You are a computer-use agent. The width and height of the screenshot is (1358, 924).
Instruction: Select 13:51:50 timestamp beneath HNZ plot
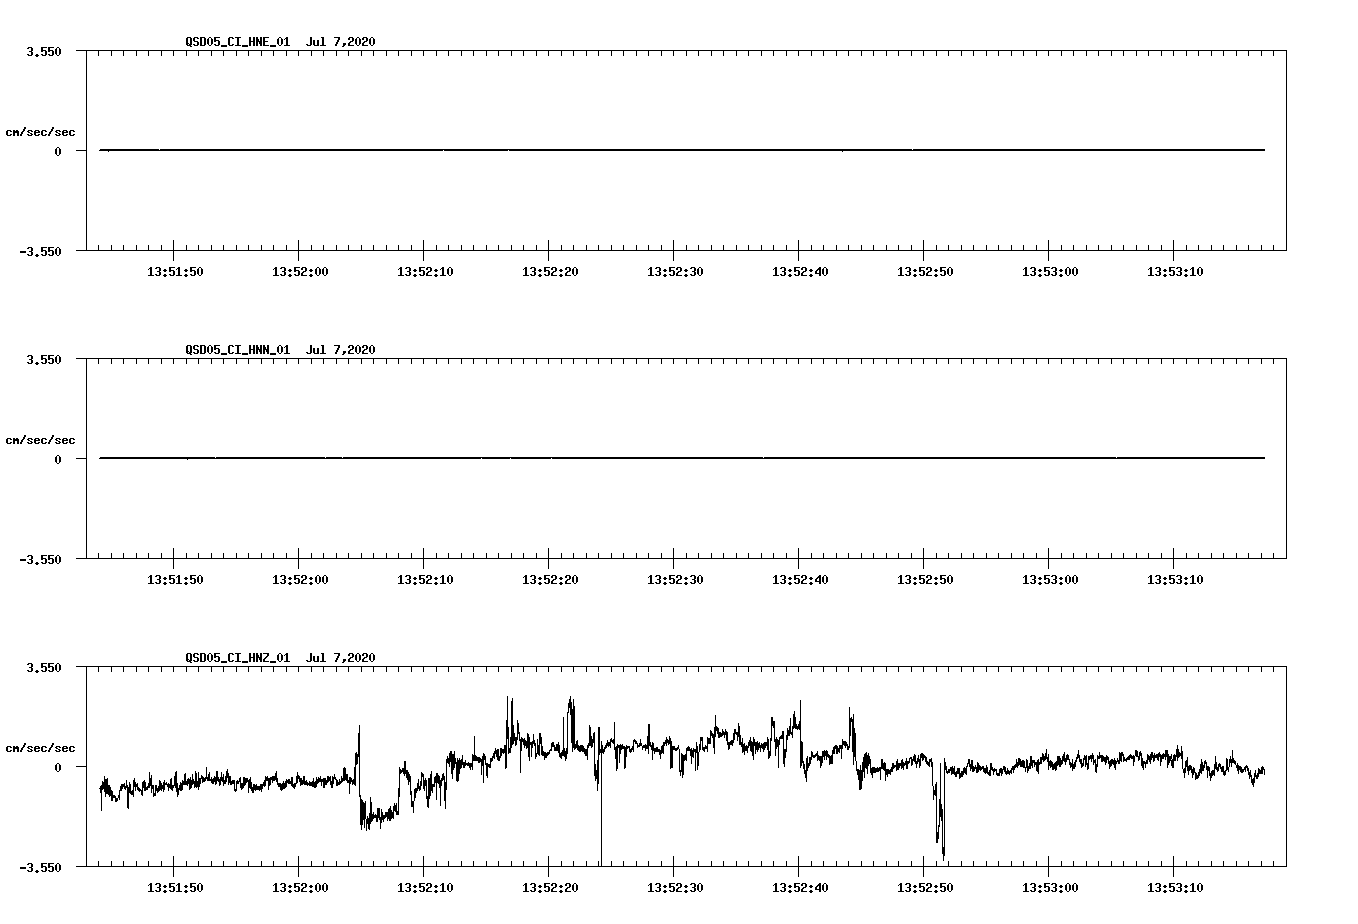point(175,887)
